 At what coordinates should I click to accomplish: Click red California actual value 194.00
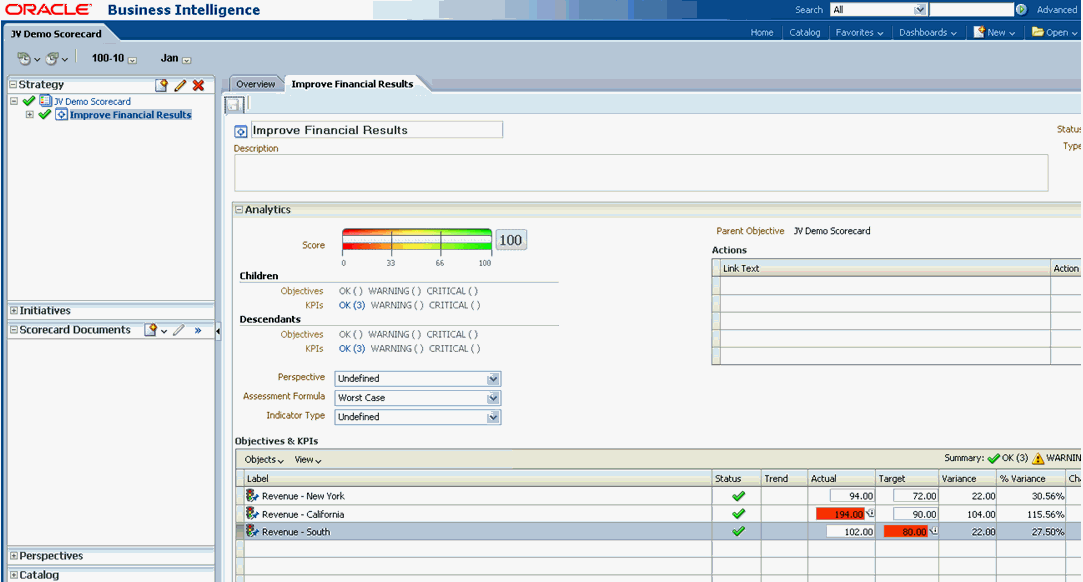(x=840, y=514)
